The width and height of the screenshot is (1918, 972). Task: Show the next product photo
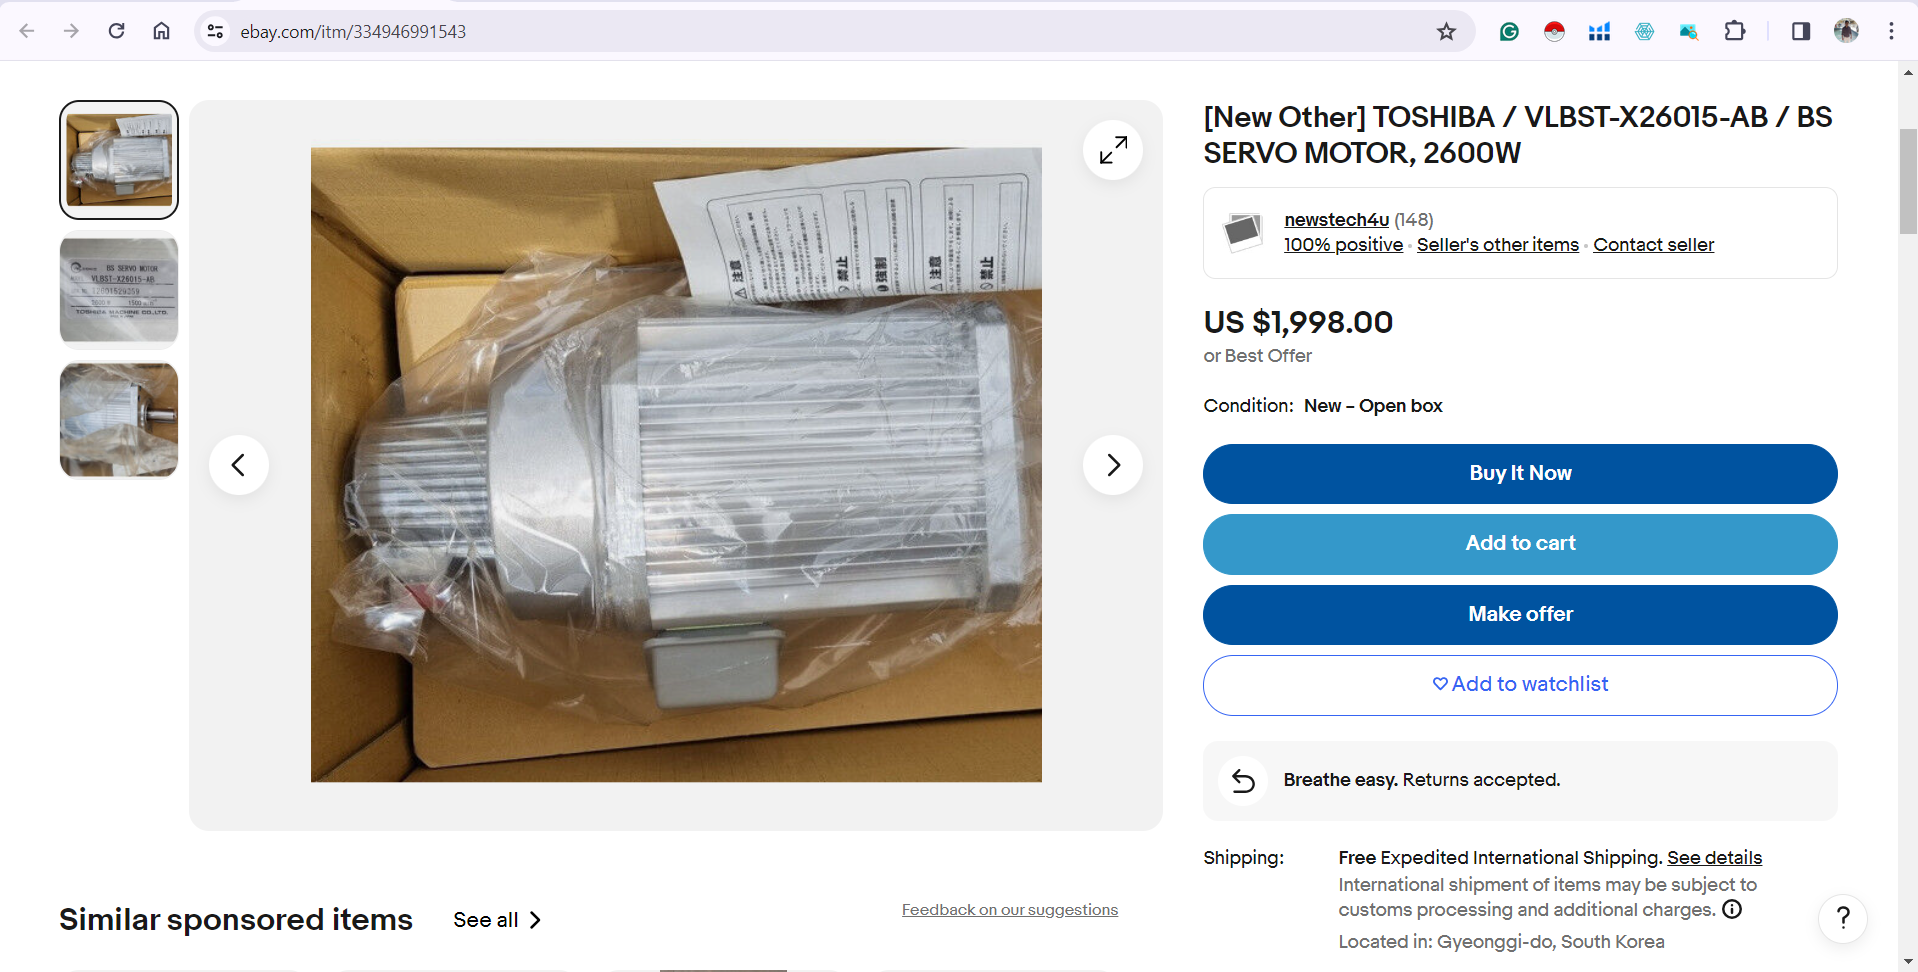pos(1112,465)
